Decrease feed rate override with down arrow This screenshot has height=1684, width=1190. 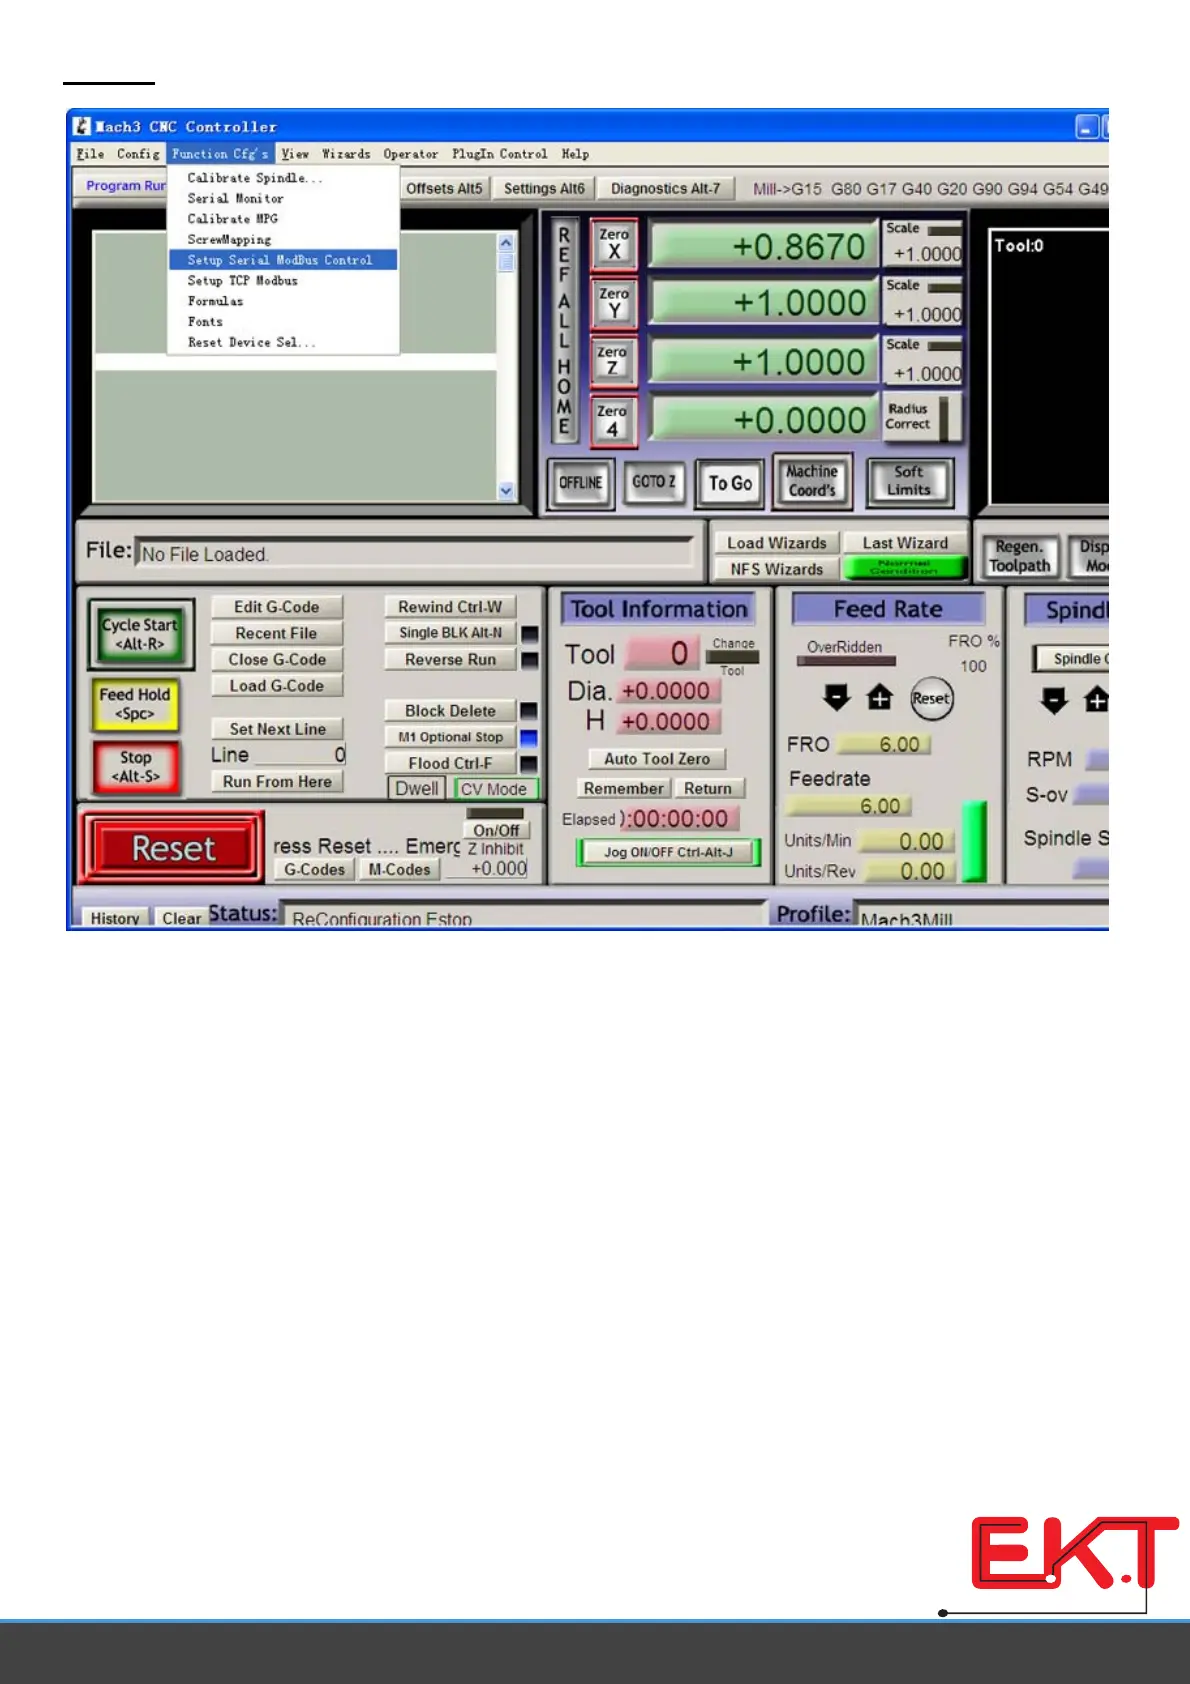coord(837,697)
